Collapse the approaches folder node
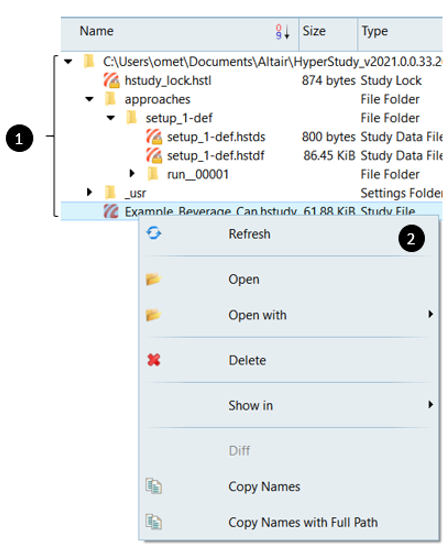Viewport: 448px width, 550px height. pos(89,99)
